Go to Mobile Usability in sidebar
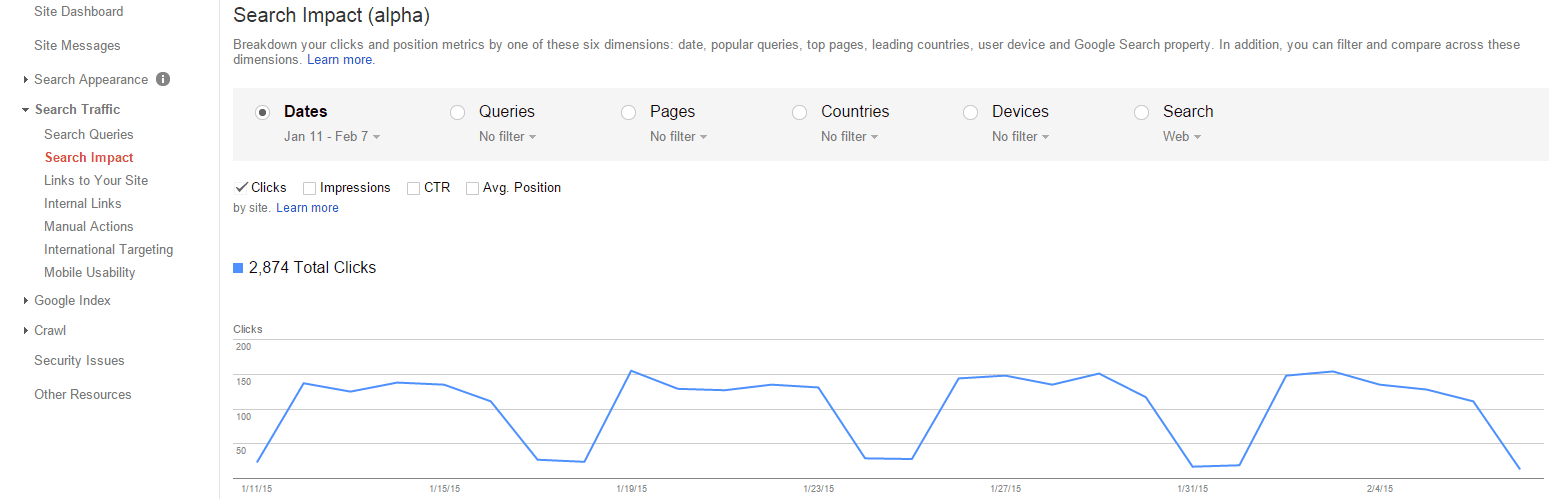The width and height of the screenshot is (1549, 502). (90, 273)
